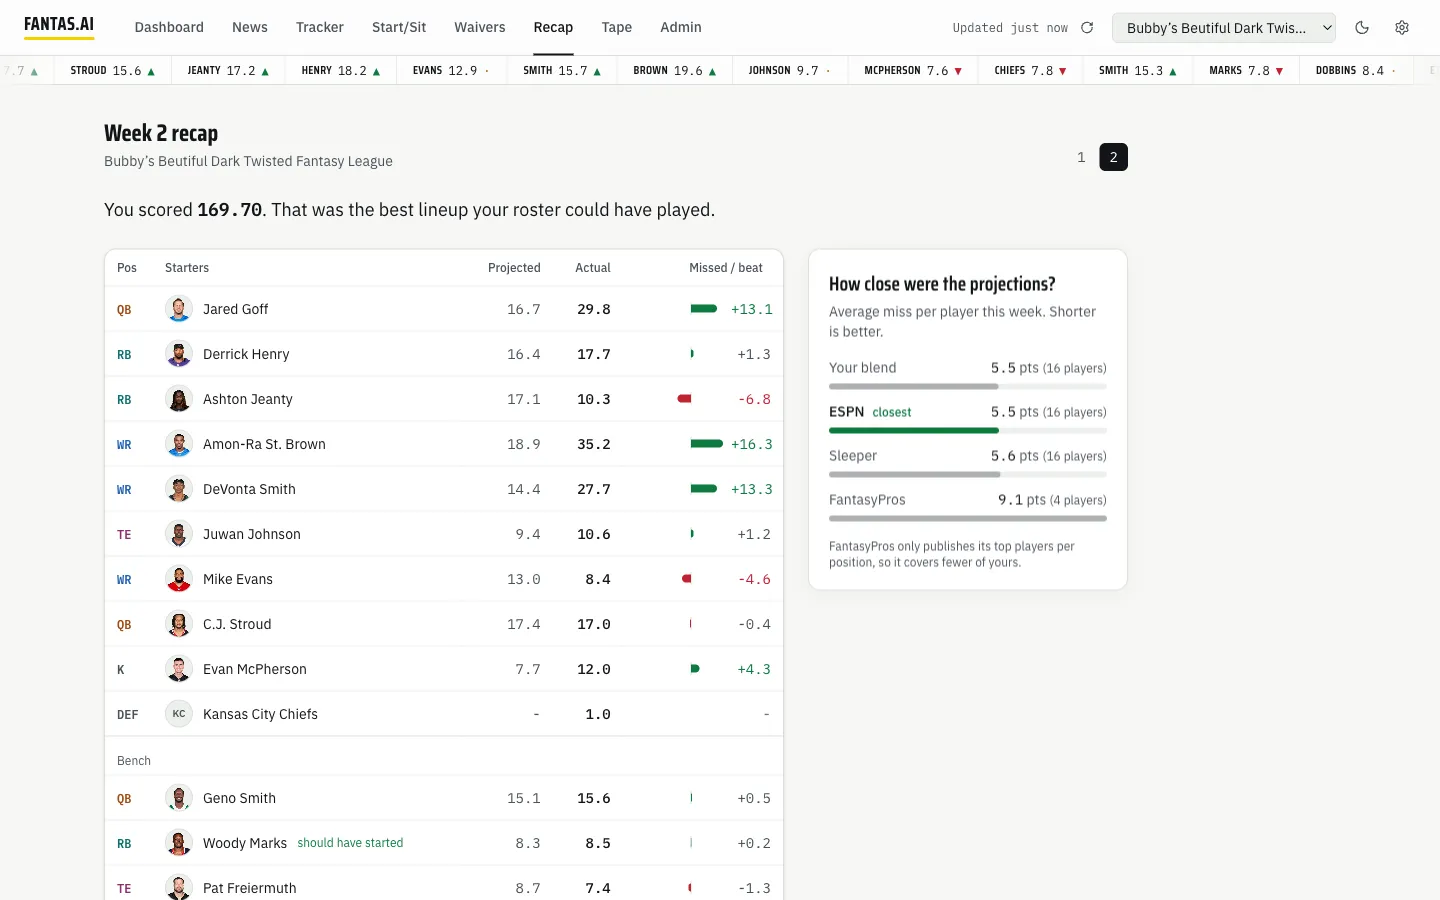Click Woody Marks 'should have started' label
This screenshot has height=900, width=1440.
click(350, 843)
